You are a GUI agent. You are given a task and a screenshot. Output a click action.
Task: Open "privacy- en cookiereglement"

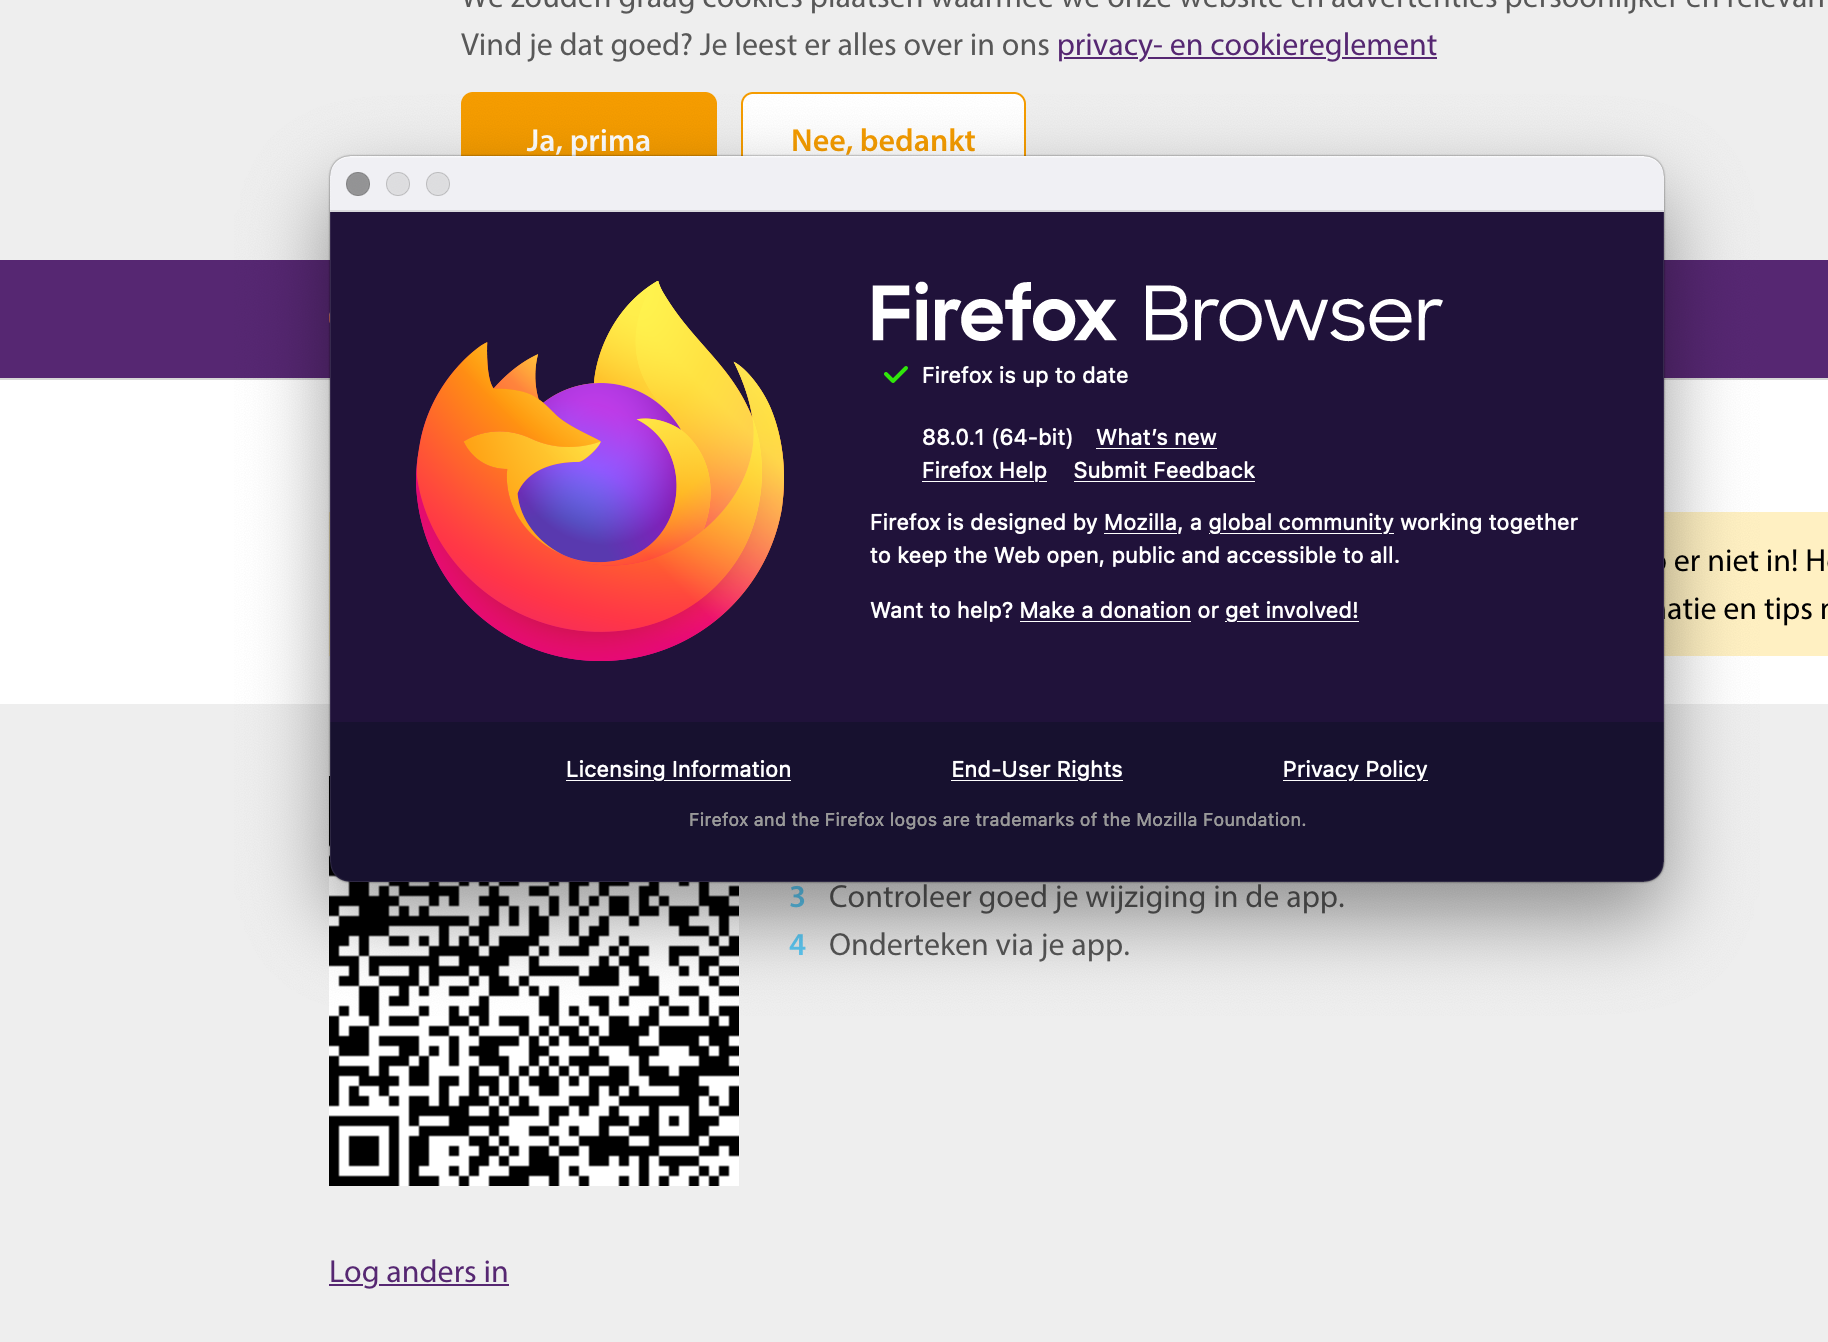coord(1246,45)
